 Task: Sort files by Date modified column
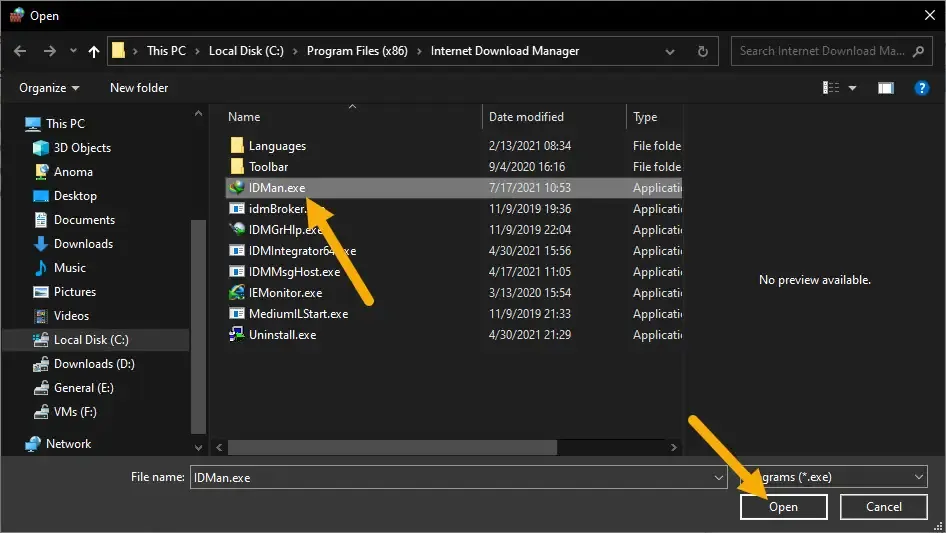[x=526, y=117]
